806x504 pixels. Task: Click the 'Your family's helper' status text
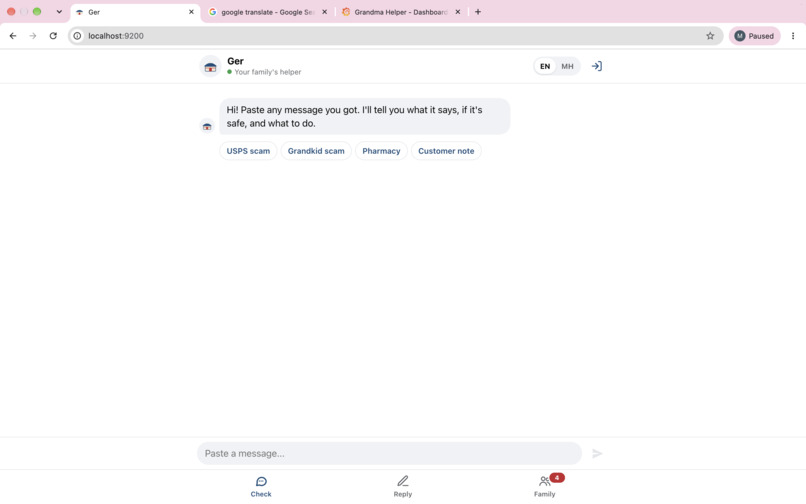coord(268,72)
